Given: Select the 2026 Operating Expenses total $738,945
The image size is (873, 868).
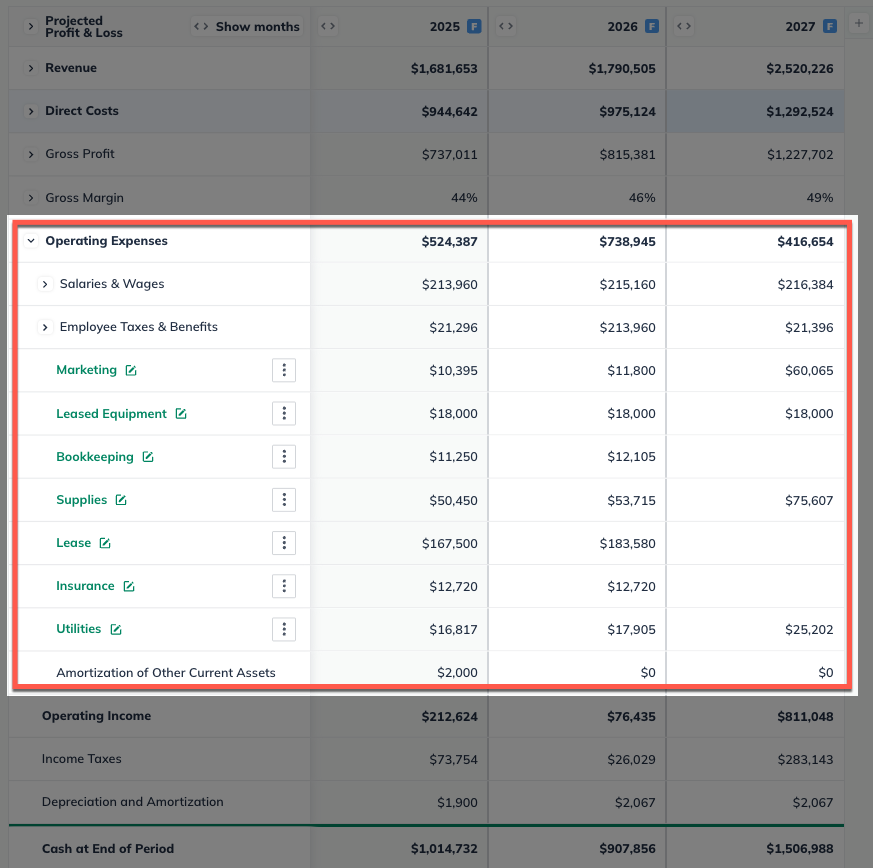Looking at the screenshot, I should coord(627,242).
